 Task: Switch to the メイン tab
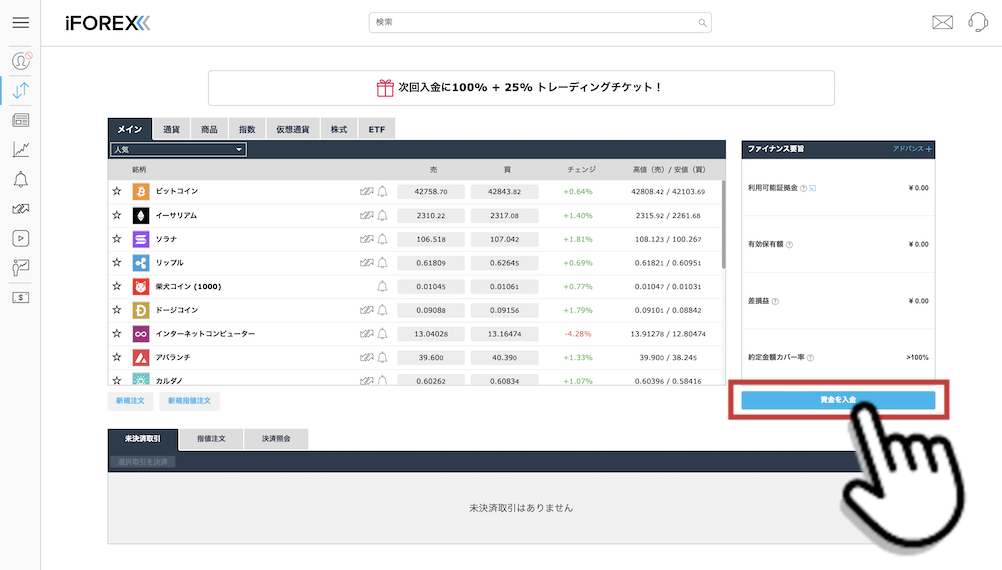coord(130,129)
